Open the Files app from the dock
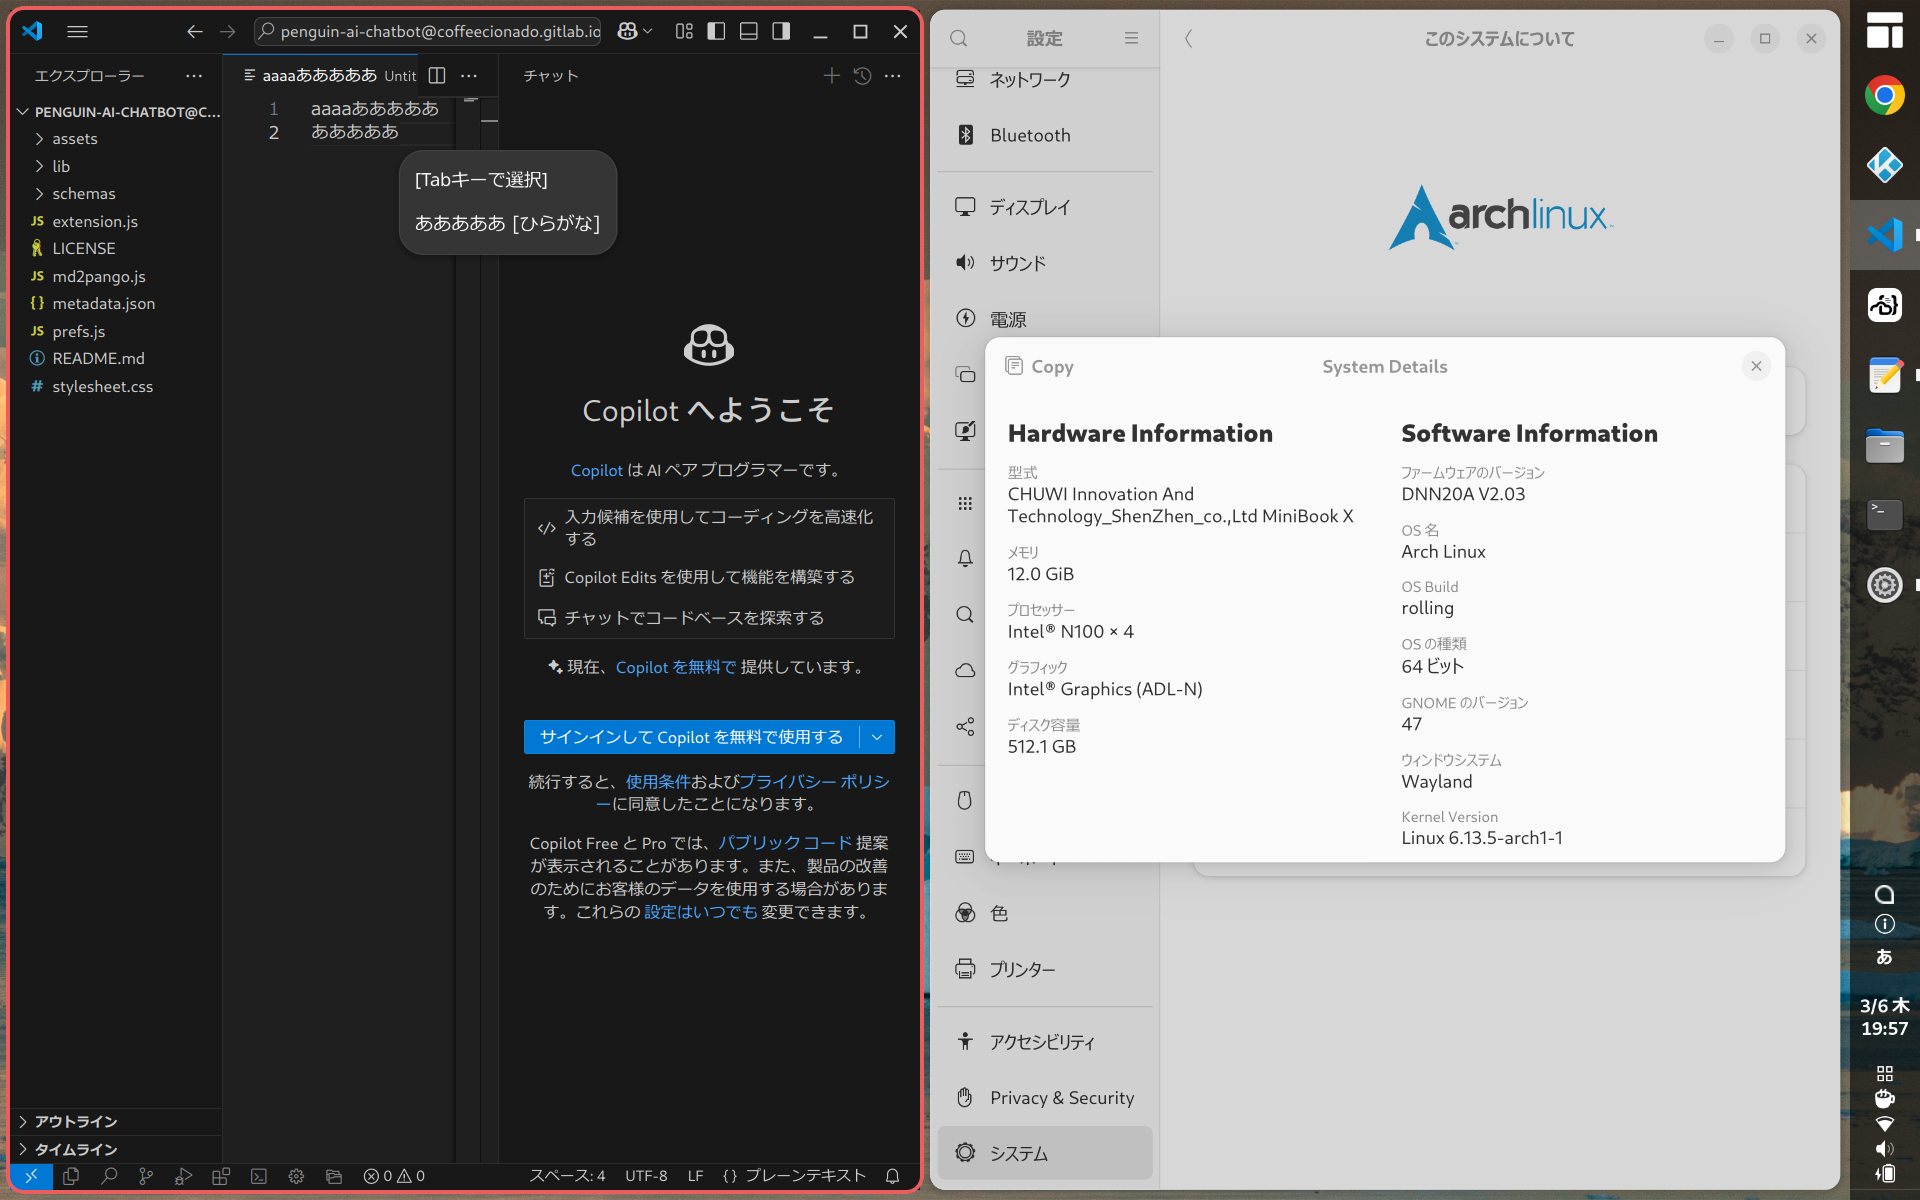Viewport: 1920px width, 1200px height. 1884,446
